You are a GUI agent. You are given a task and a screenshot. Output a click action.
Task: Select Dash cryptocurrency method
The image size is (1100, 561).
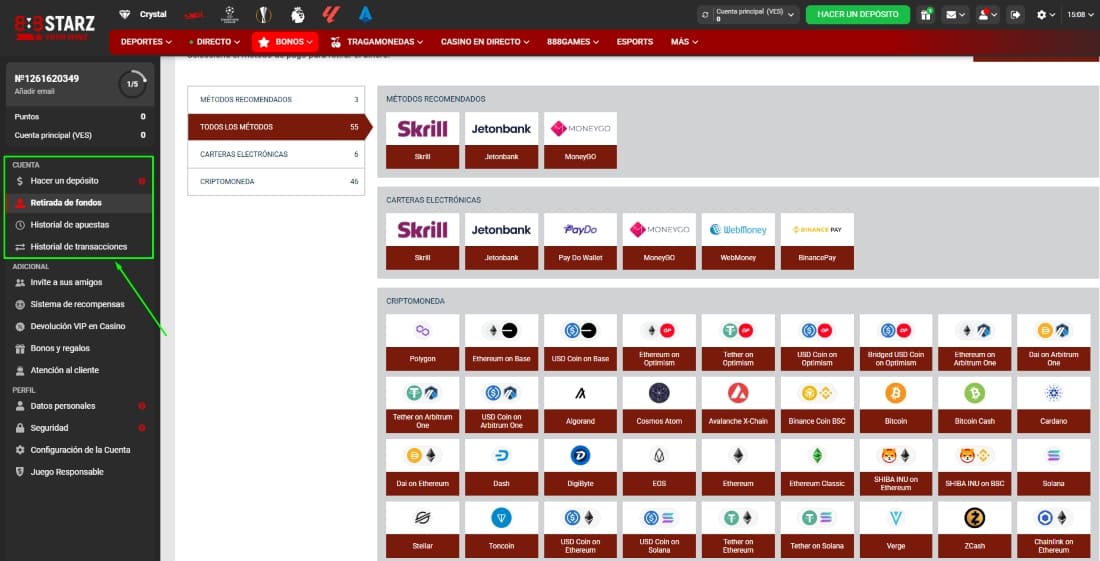501,467
